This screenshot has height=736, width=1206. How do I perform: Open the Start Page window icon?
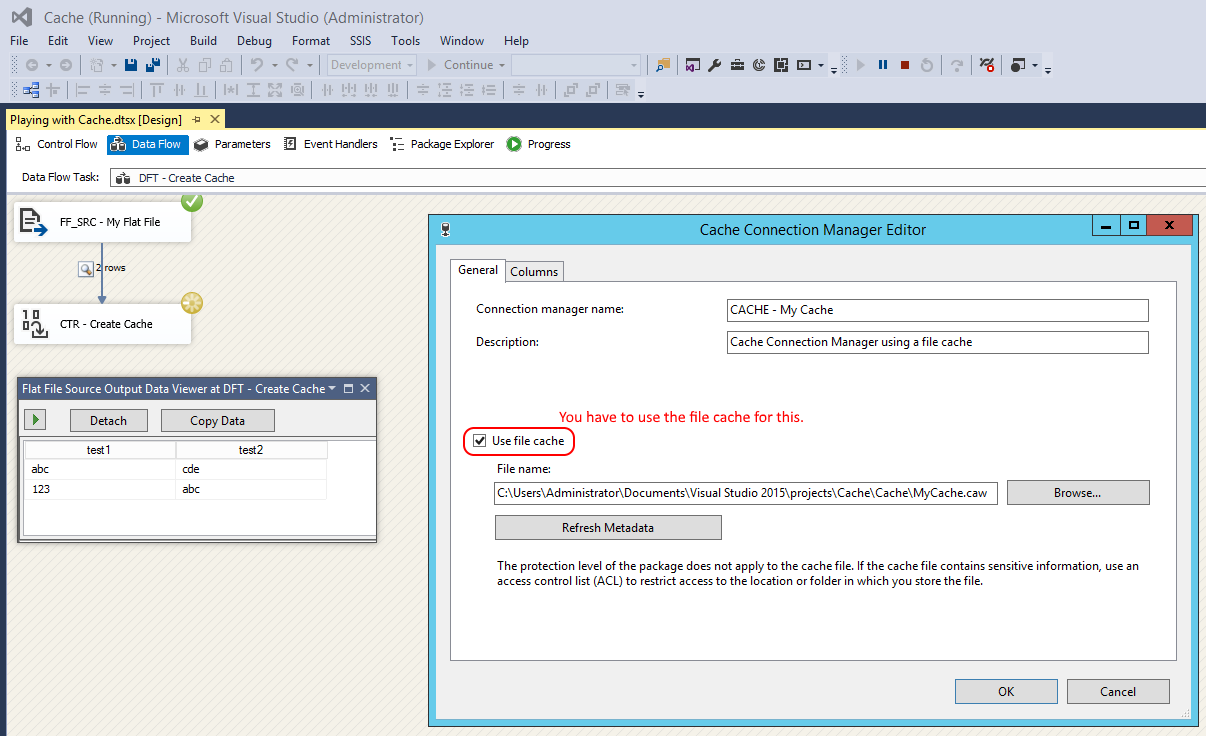click(x=693, y=65)
